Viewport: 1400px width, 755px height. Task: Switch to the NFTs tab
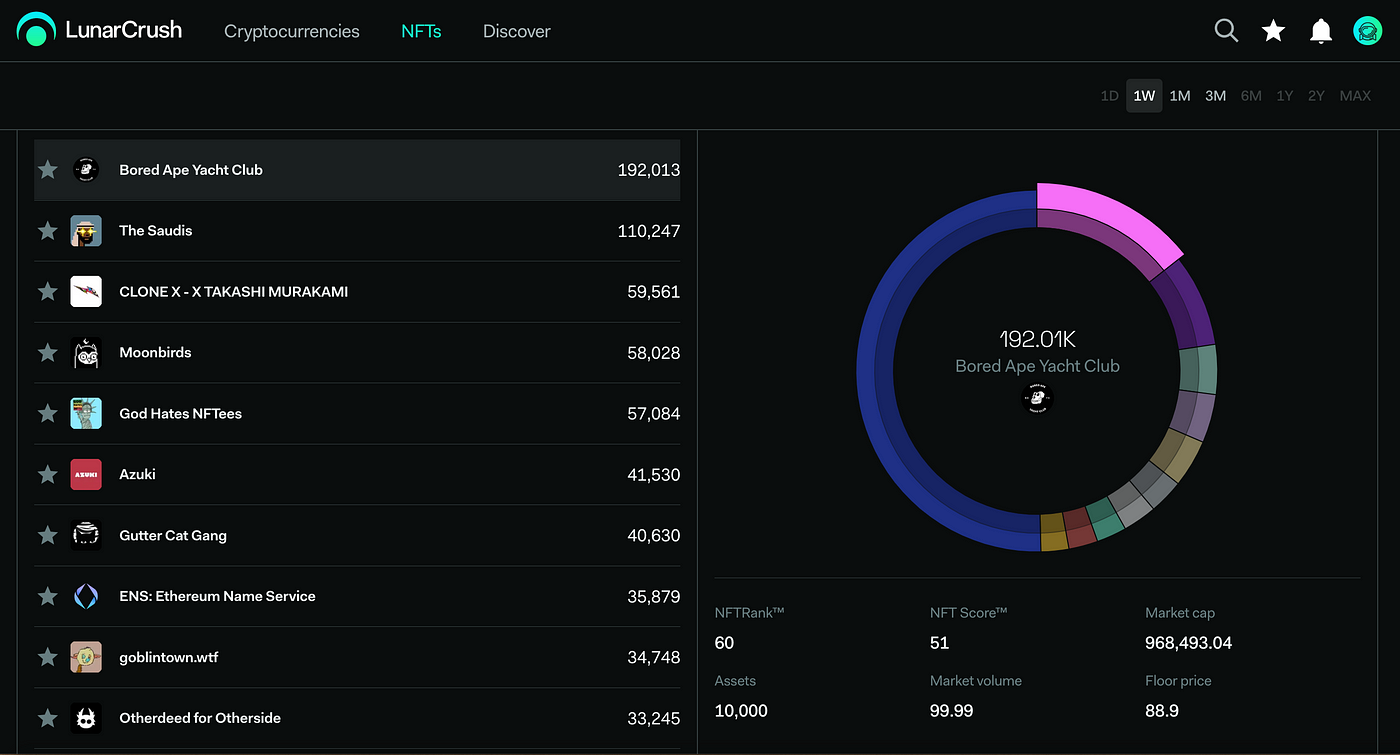[421, 31]
